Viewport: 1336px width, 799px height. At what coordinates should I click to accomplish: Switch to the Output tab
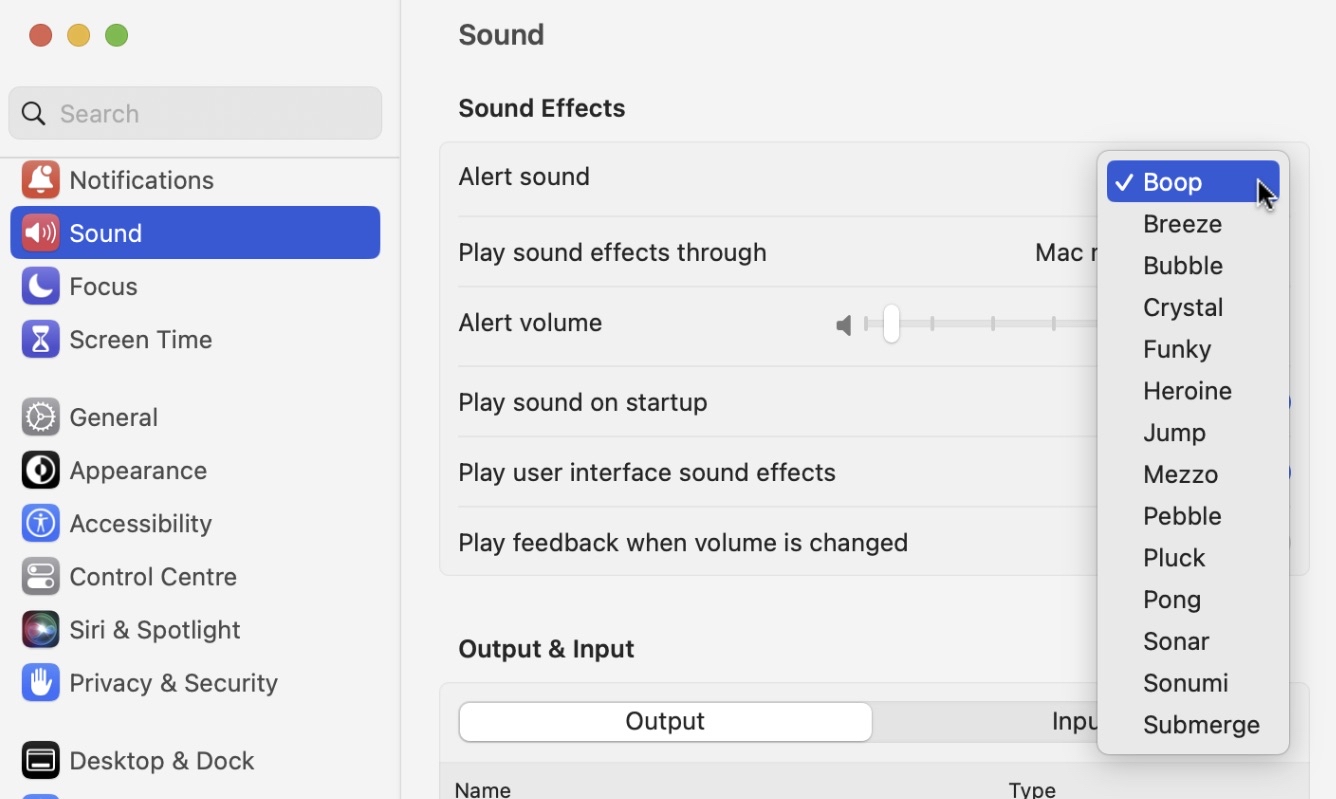[x=665, y=722]
